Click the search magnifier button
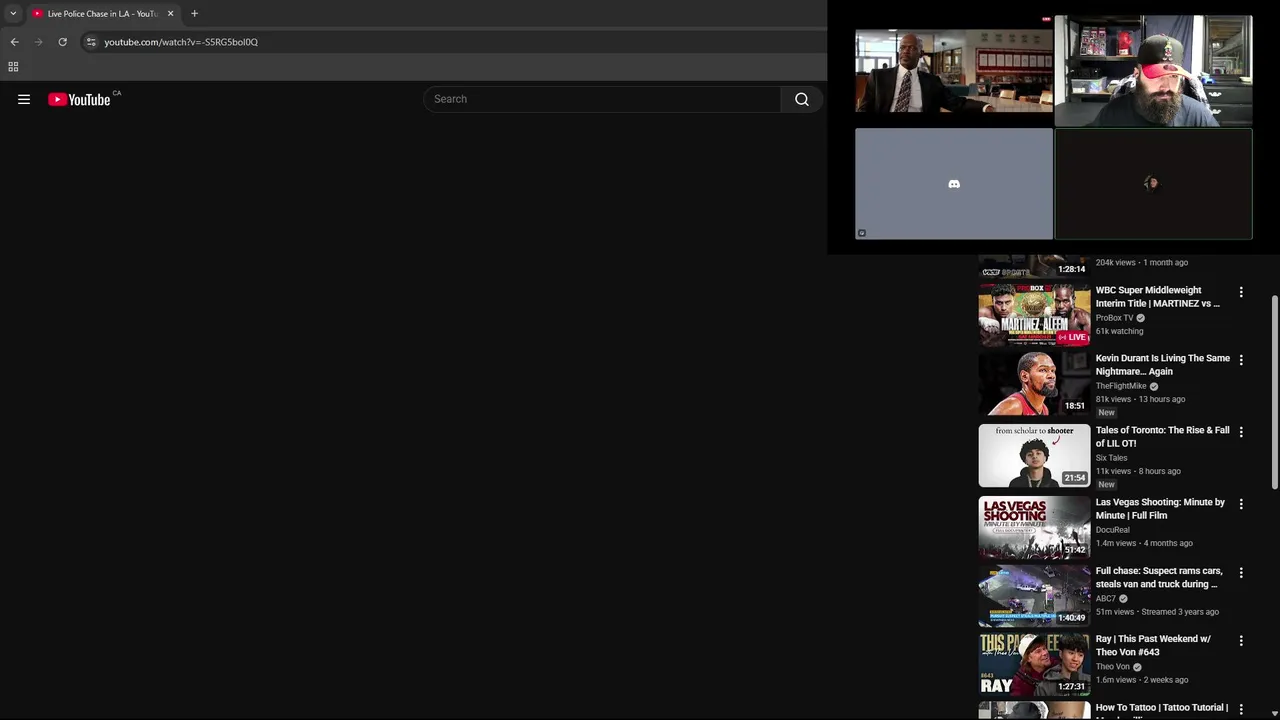This screenshot has width=1280, height=720. (802, 99)
